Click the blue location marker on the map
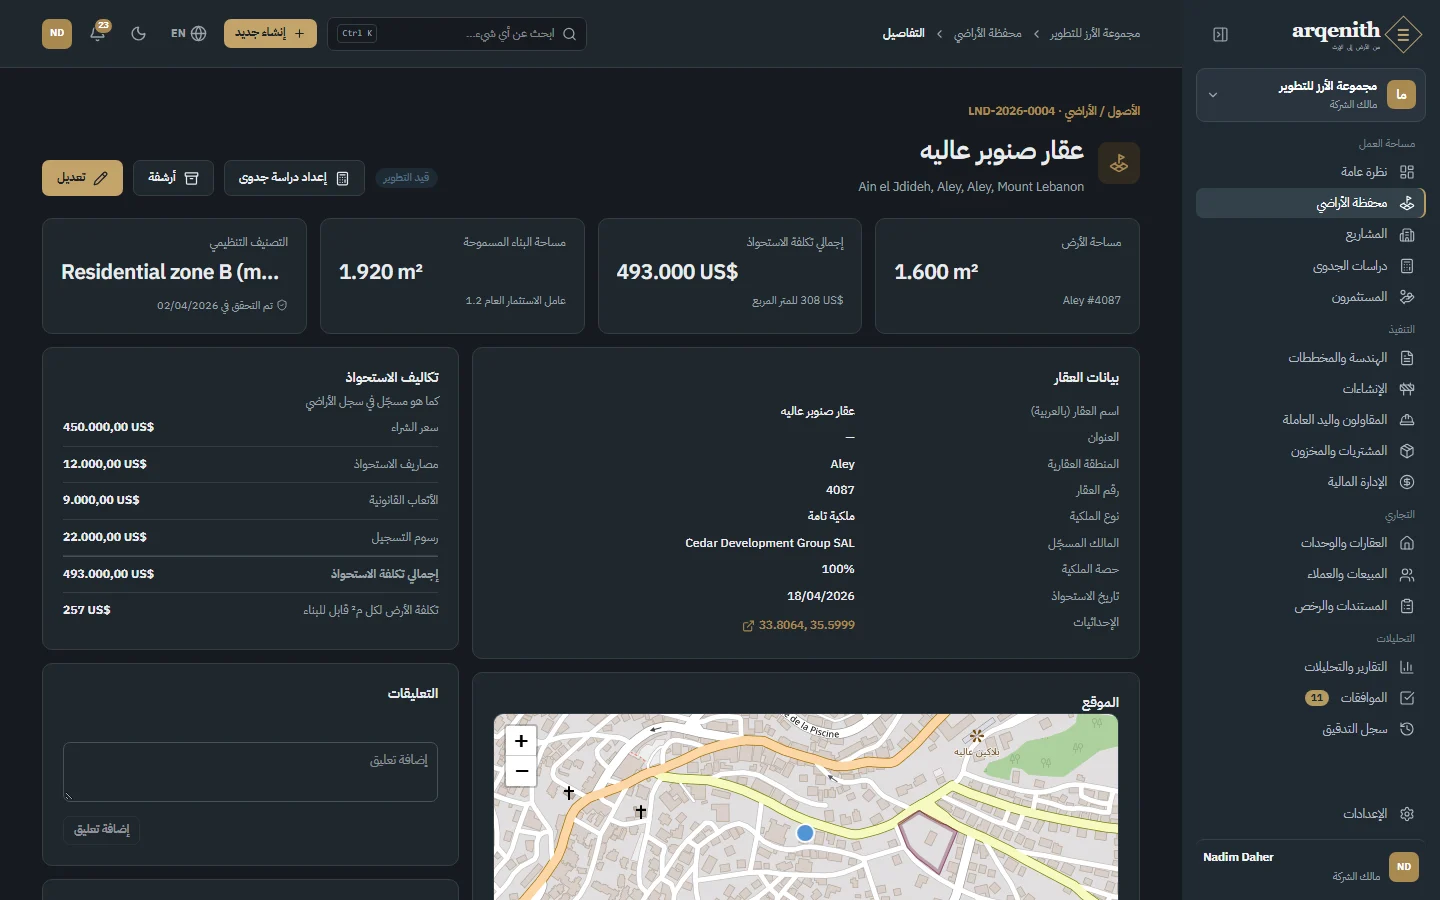The width and height of the screenshot is (1440, 900). click(x=805, y=833)
